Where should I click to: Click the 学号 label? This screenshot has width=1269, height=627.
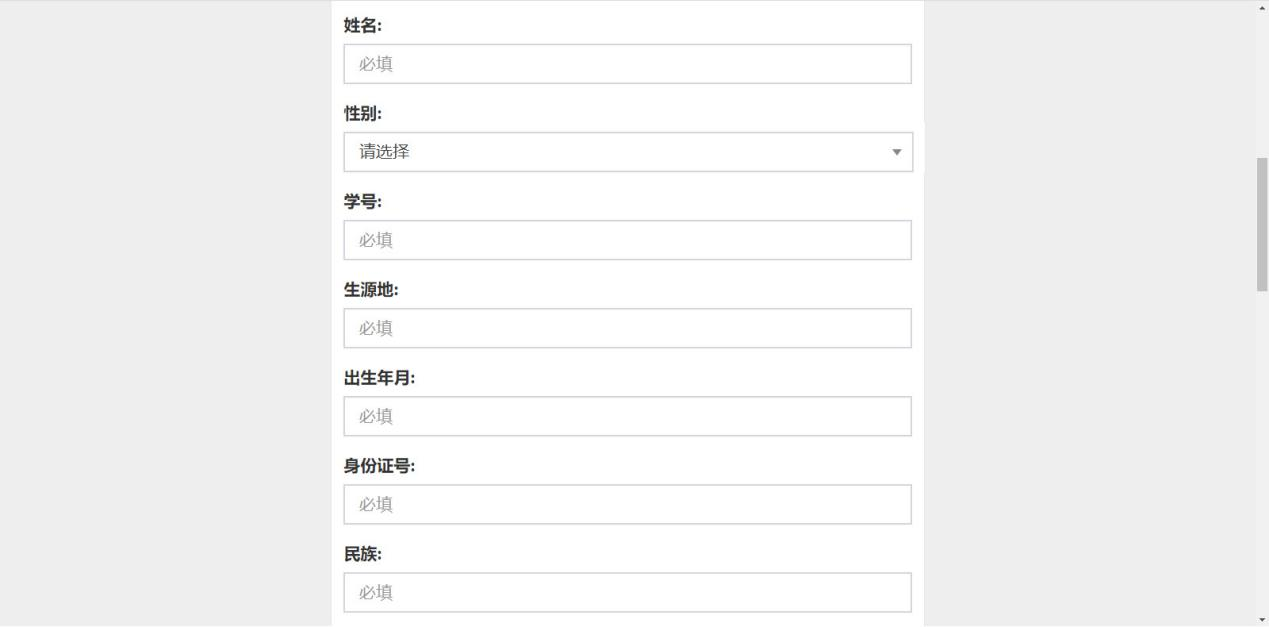[362, 202]
